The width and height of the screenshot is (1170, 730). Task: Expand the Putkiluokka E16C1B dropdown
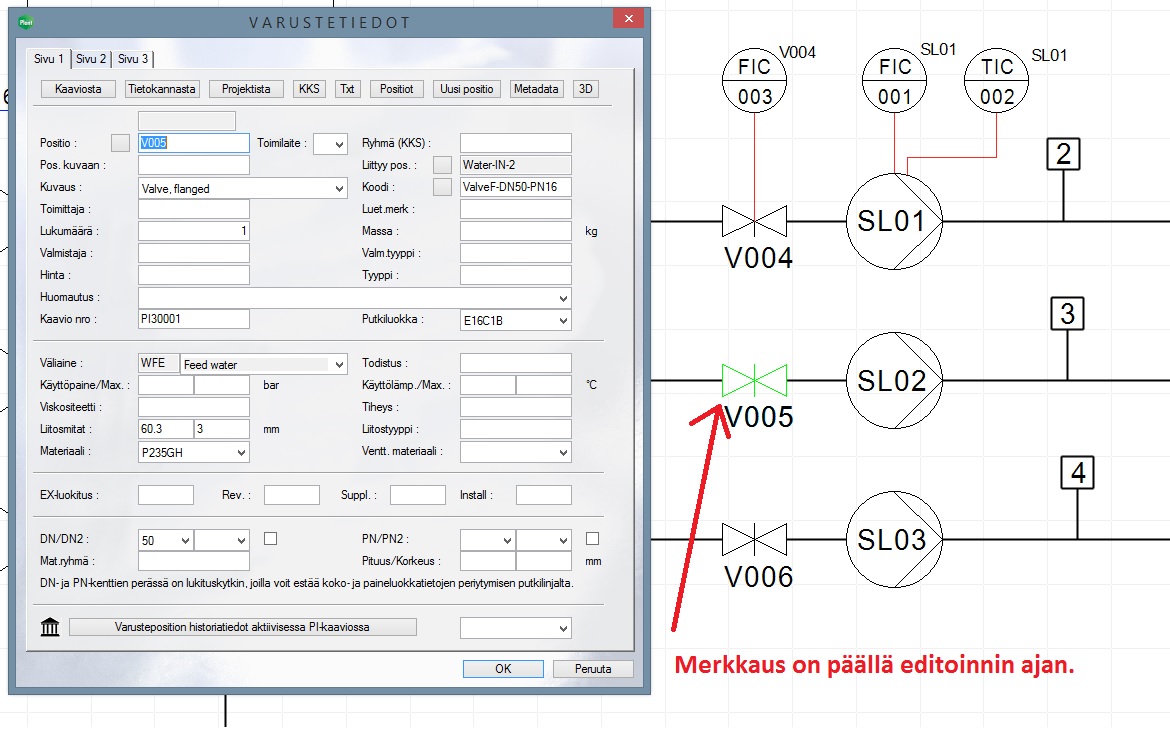point(564,321)
